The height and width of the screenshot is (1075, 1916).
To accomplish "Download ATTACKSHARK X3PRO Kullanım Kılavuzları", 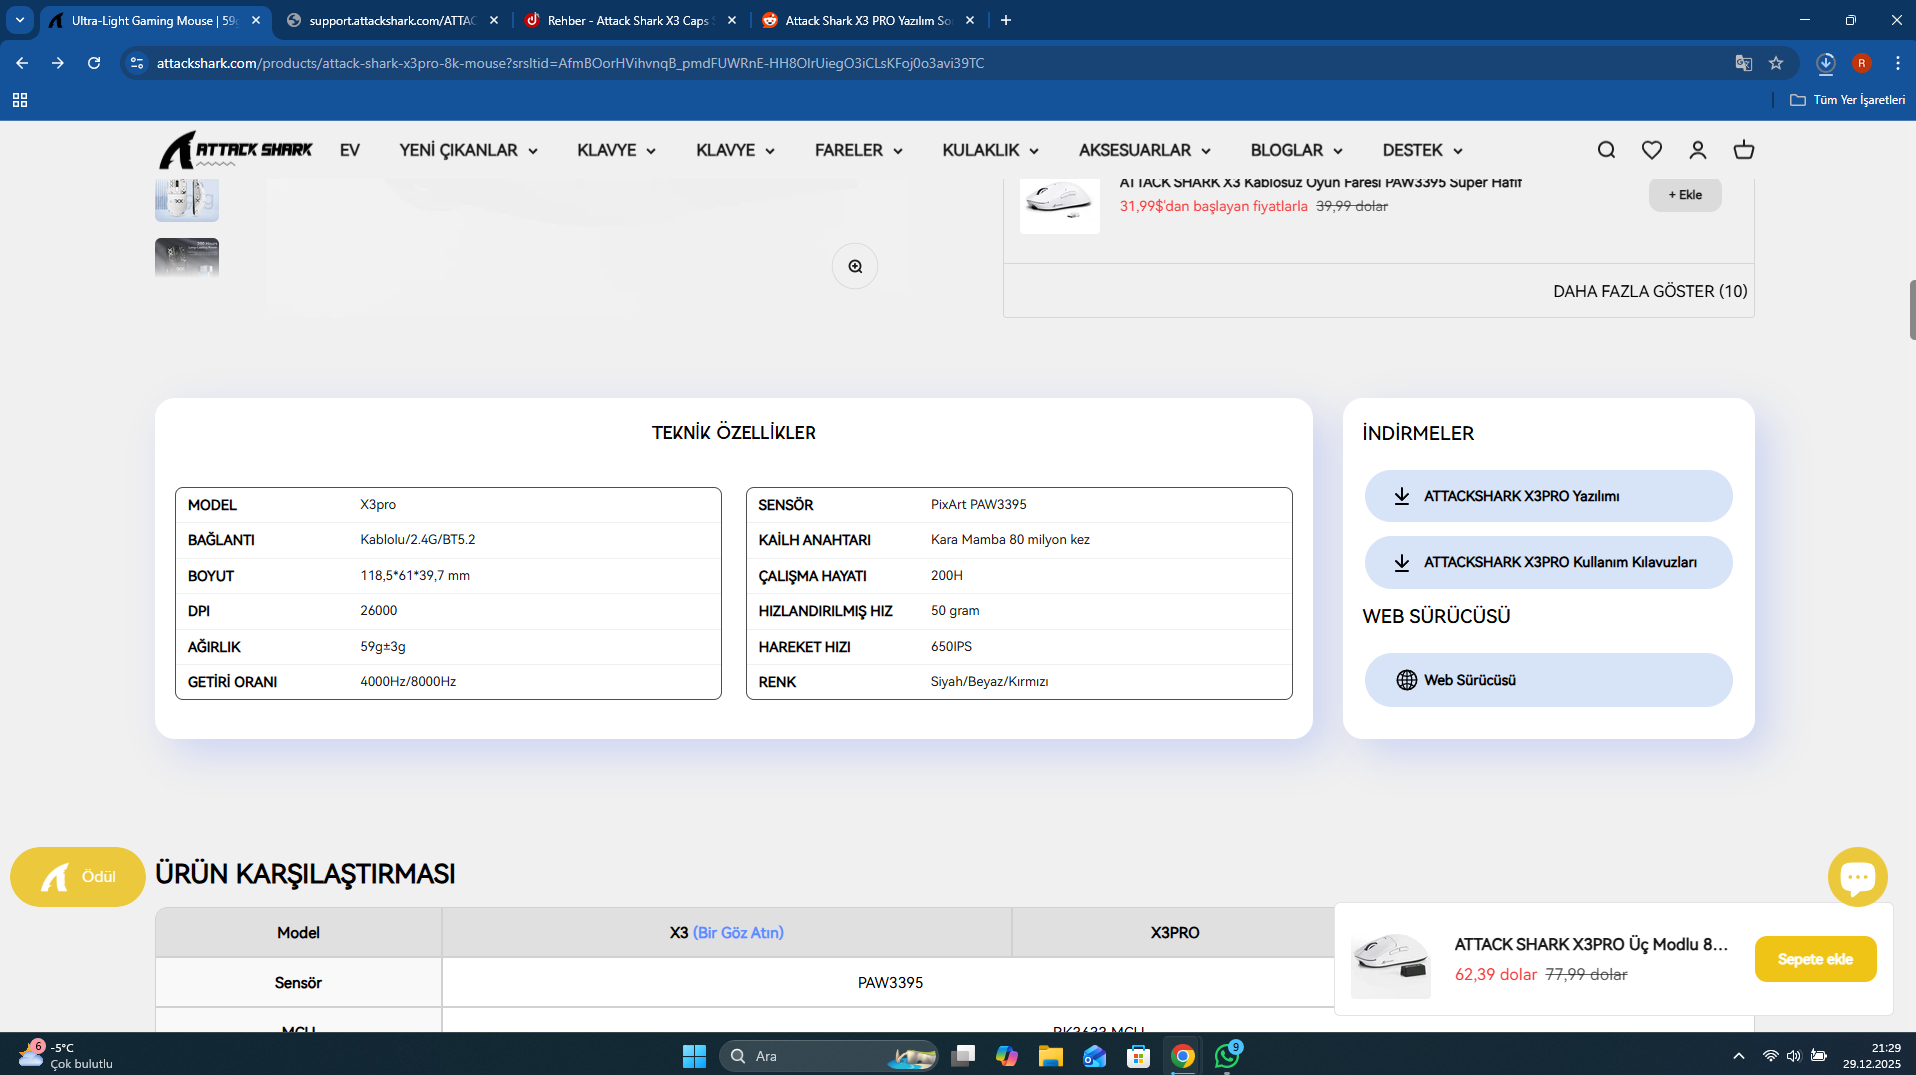I will (x=1548, y=562).
